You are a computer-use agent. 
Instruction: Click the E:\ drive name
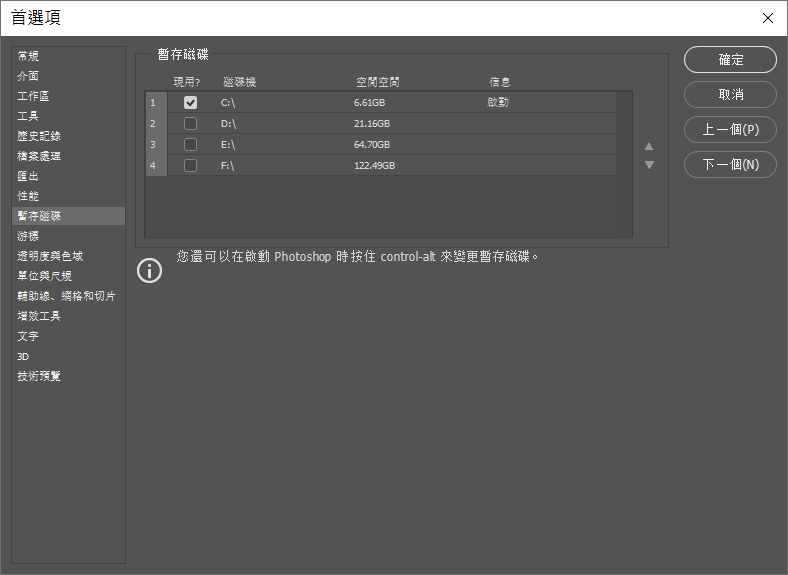pyautogui.click(x=228, y=145)
